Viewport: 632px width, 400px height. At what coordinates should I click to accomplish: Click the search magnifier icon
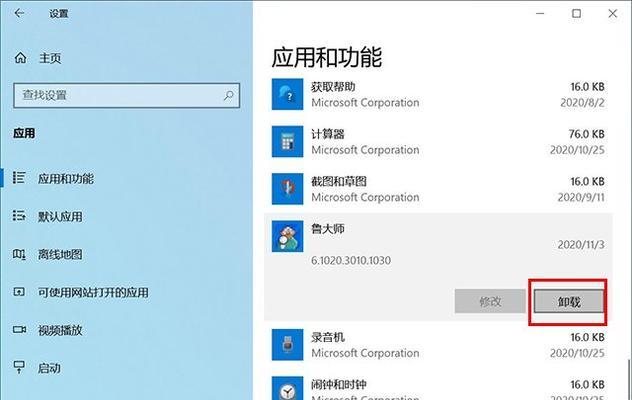[229, 96]
